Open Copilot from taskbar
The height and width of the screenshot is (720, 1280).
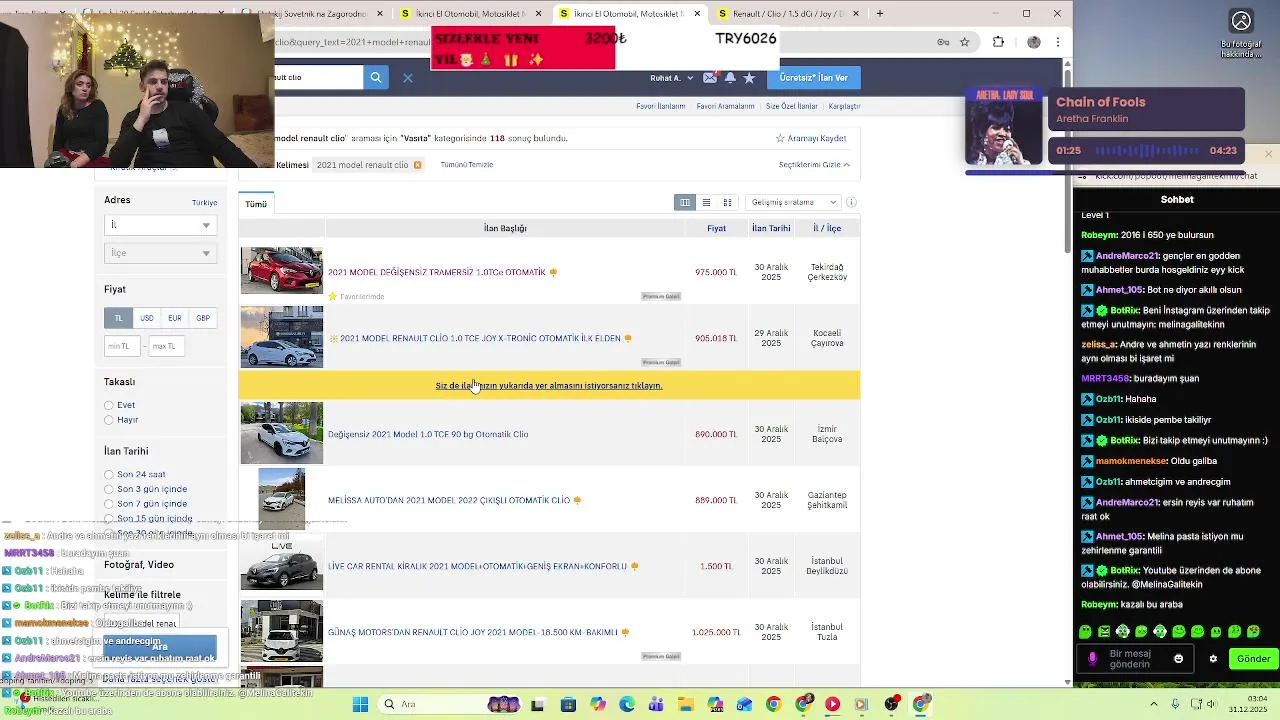598,704
